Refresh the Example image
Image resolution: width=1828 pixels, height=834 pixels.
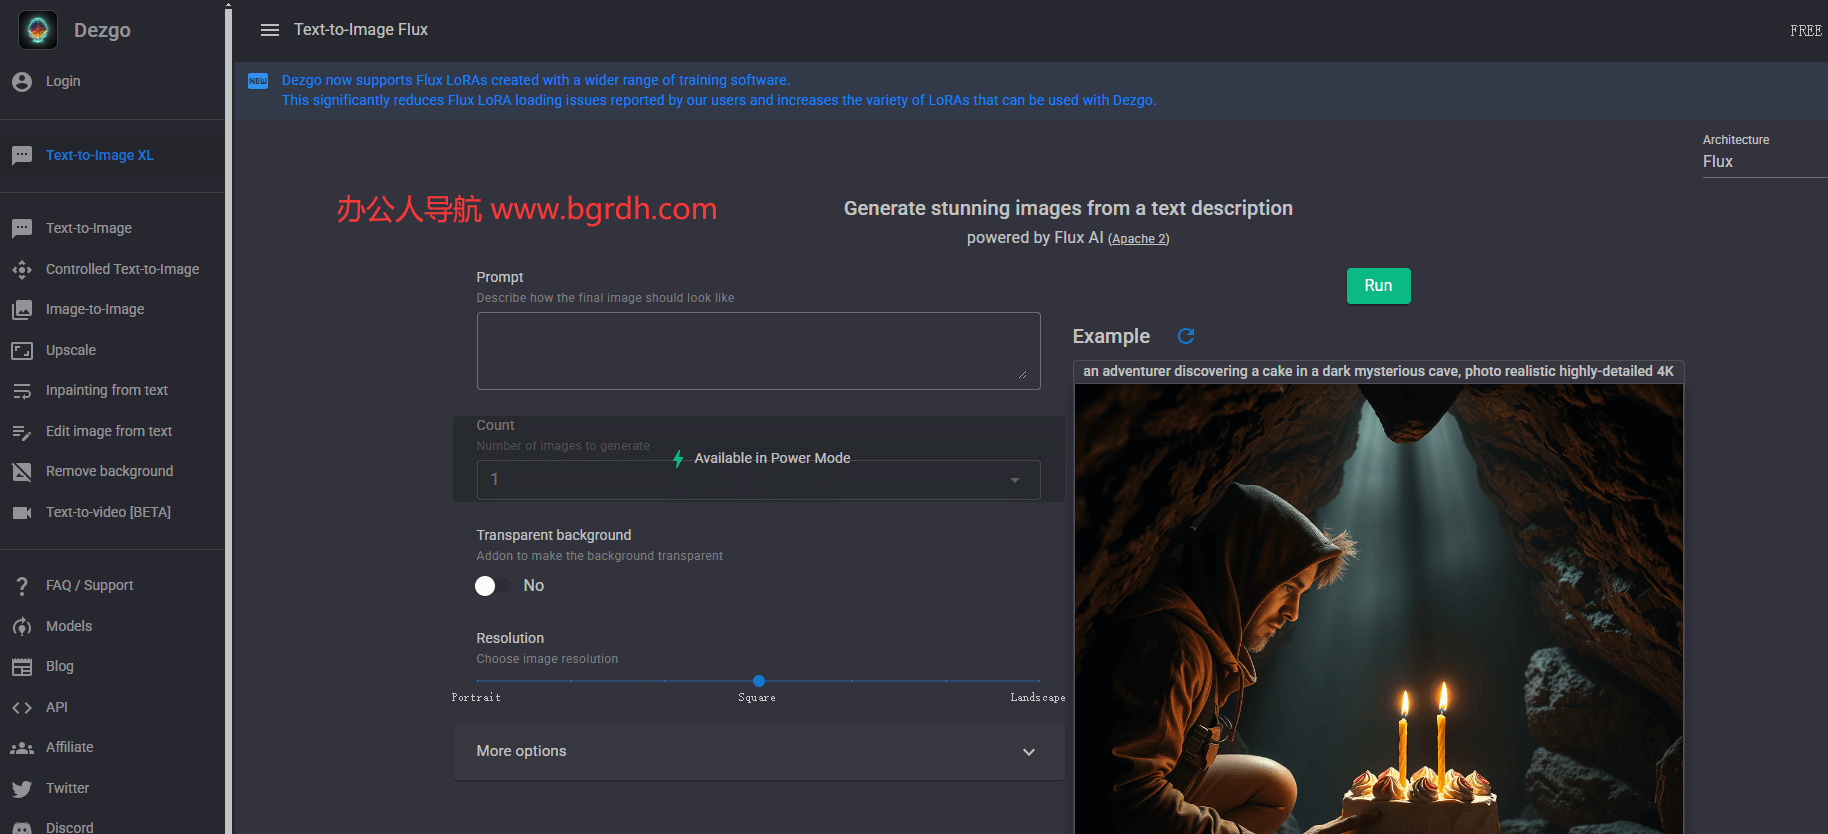(x=1186, y=336)
